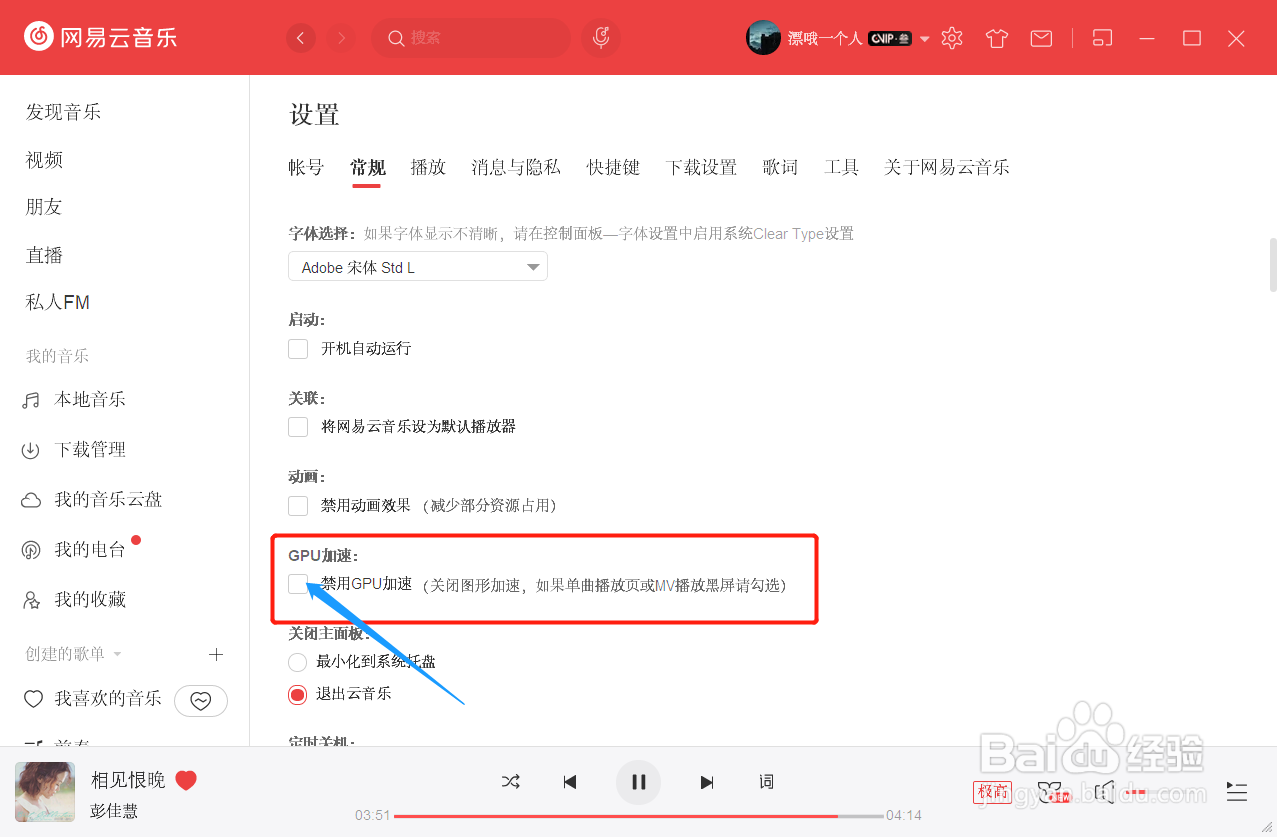This screenshot has width=1277, height=837.
Task: Skip to the previous track
Action: (570, 782)
